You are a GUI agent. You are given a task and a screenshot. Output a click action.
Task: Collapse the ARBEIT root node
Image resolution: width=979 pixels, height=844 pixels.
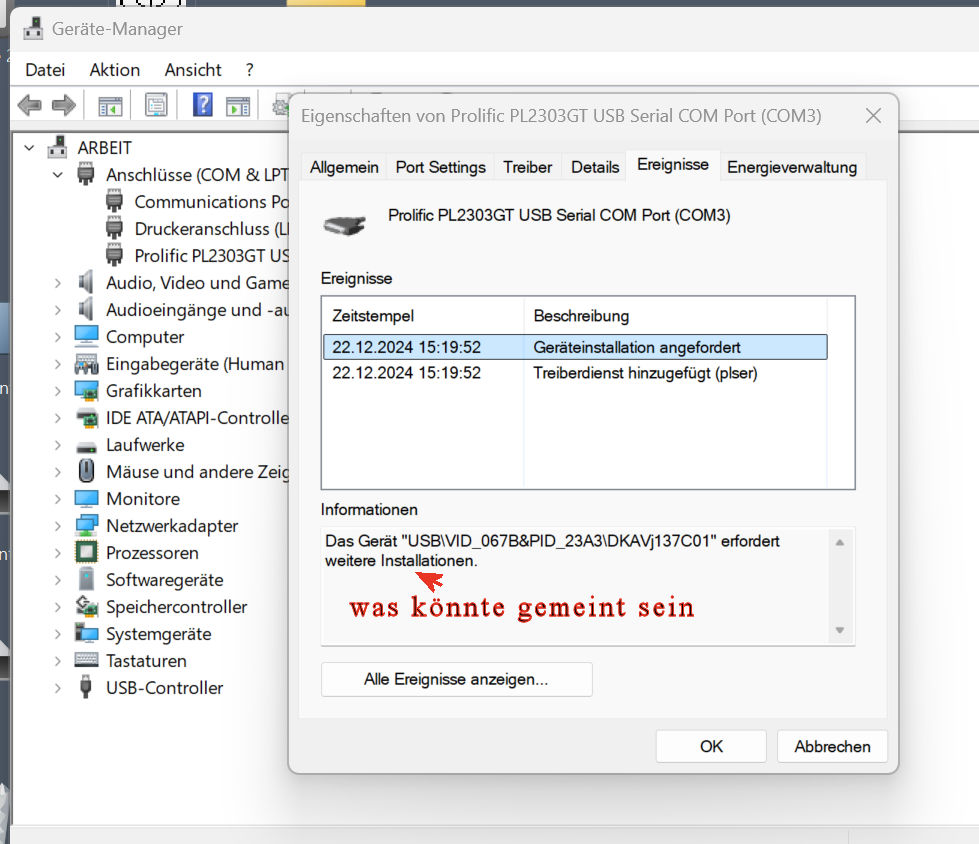point(28,147)
